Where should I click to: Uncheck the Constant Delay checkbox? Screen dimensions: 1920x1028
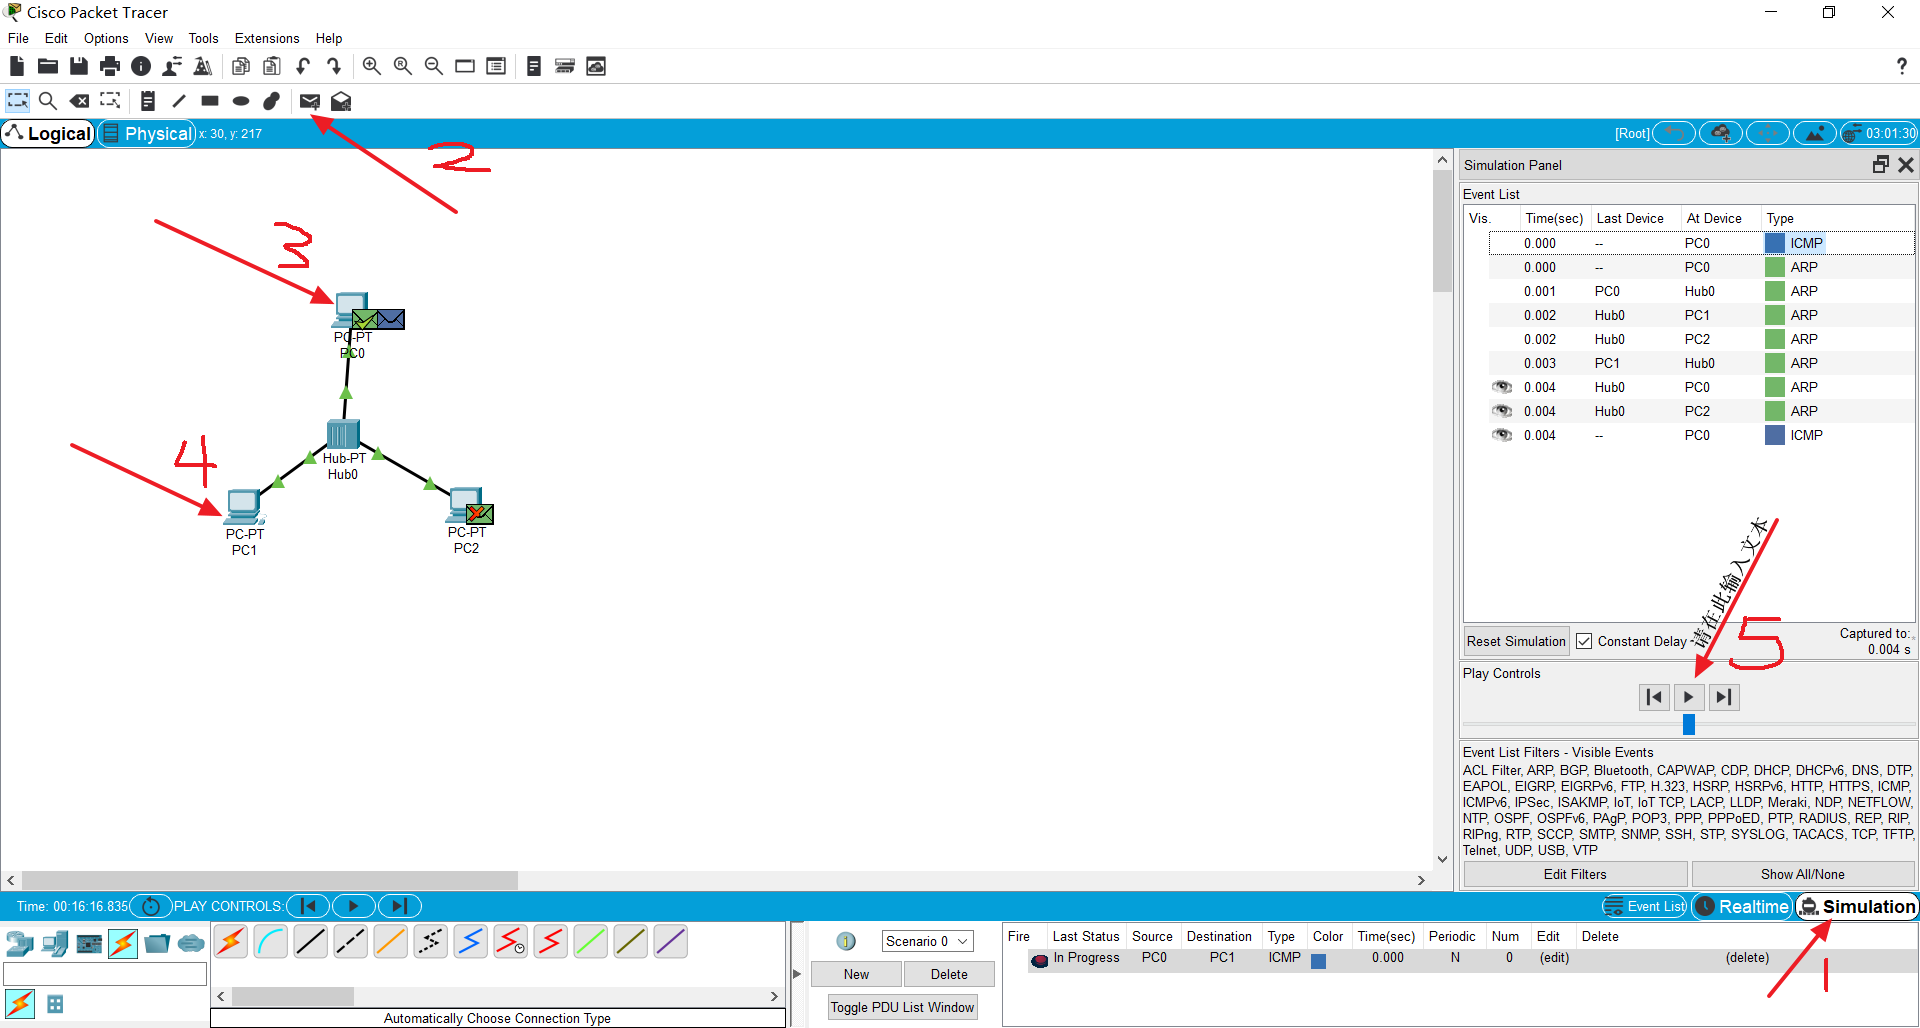[x=1584, y=641]
